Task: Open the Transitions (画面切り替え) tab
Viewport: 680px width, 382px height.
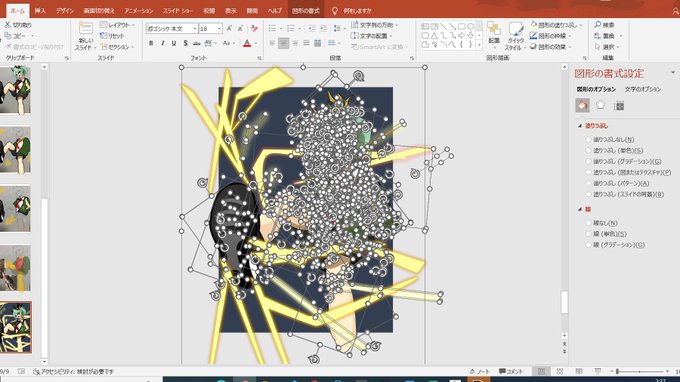Action: (x=99, y=10)
